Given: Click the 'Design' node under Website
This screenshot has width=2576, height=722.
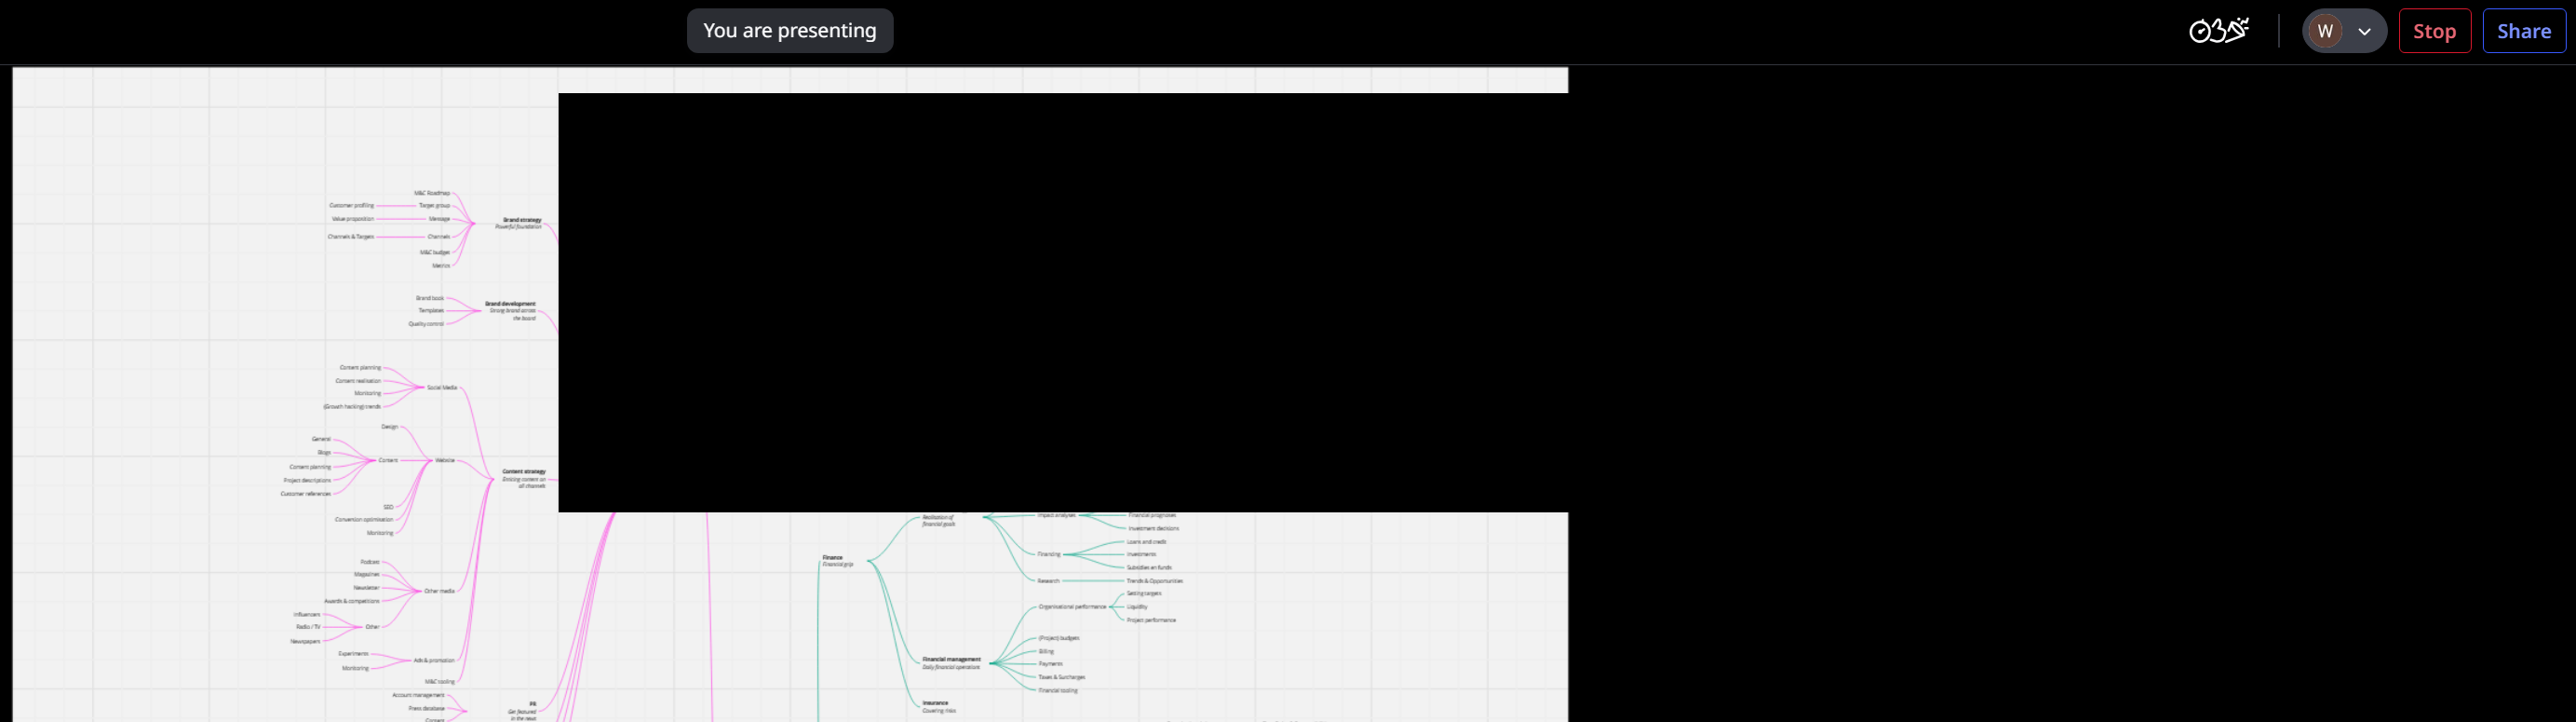Looking at the screenshot, I should [x=390, y=427].
